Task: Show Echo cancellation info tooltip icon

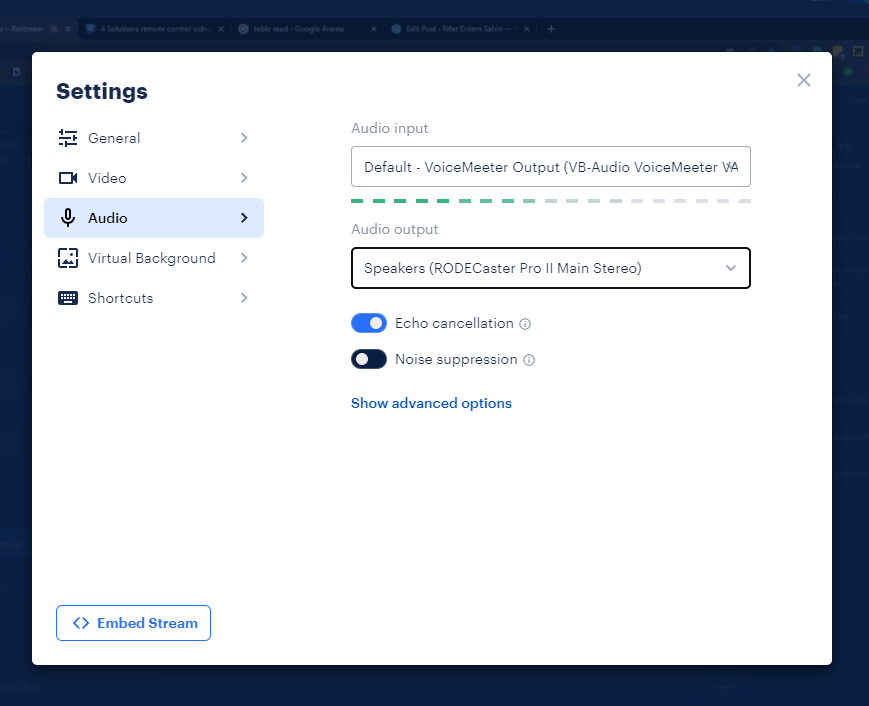Action: 525,324
